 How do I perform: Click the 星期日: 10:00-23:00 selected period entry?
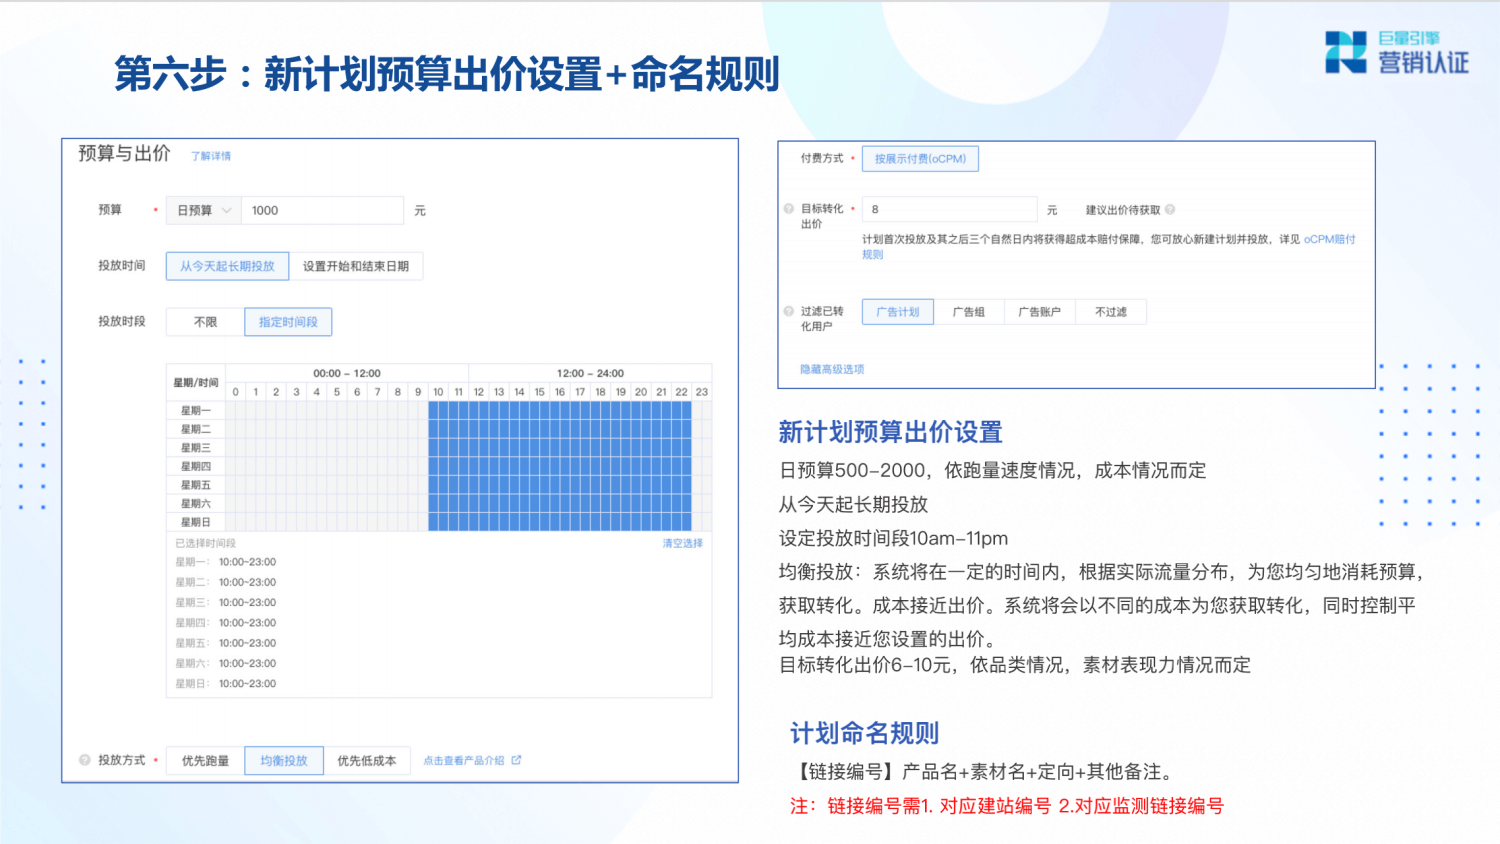point(226,684)
